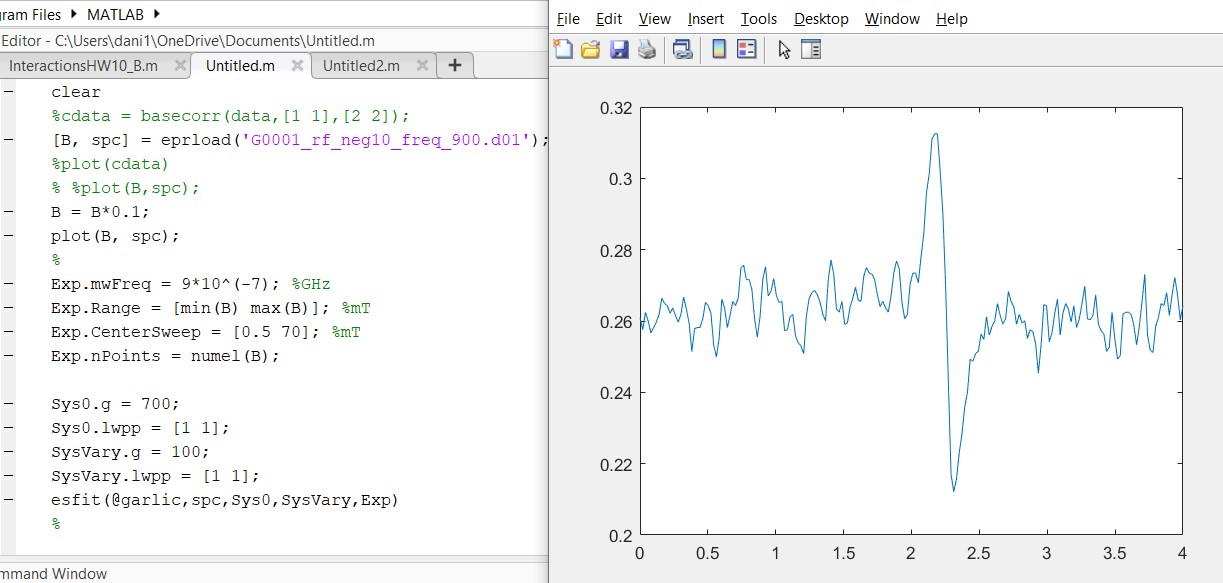1223x583 pixels.
Task: Open the figure Desktop menu
Action: pos(821,19)
